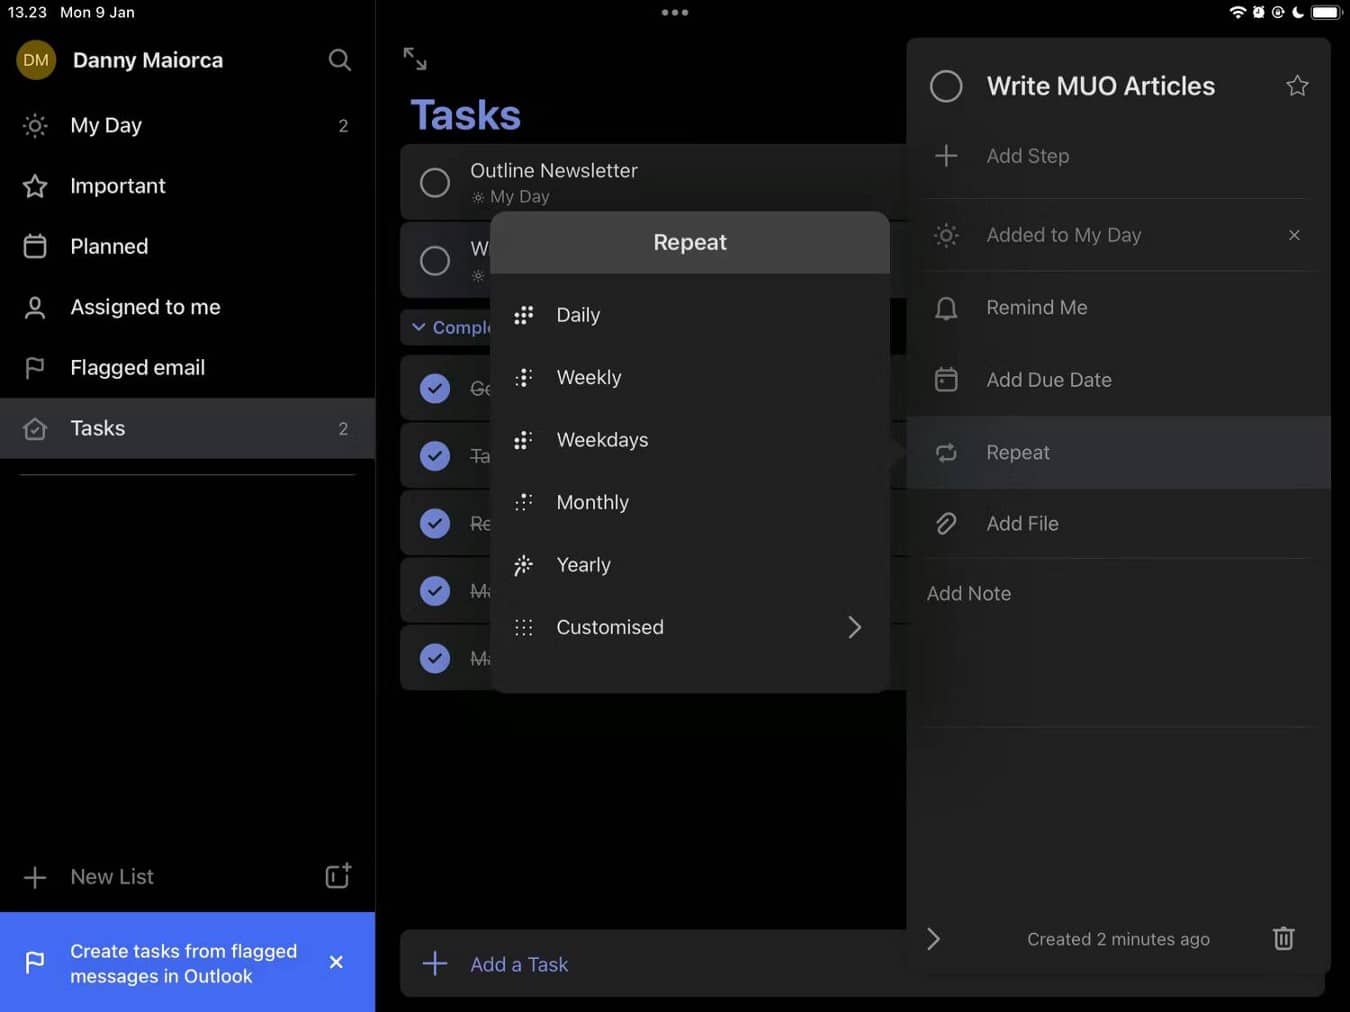Click the Add Step button
This screenshot has height=1012, width=1350.
tap(1027, 156)
